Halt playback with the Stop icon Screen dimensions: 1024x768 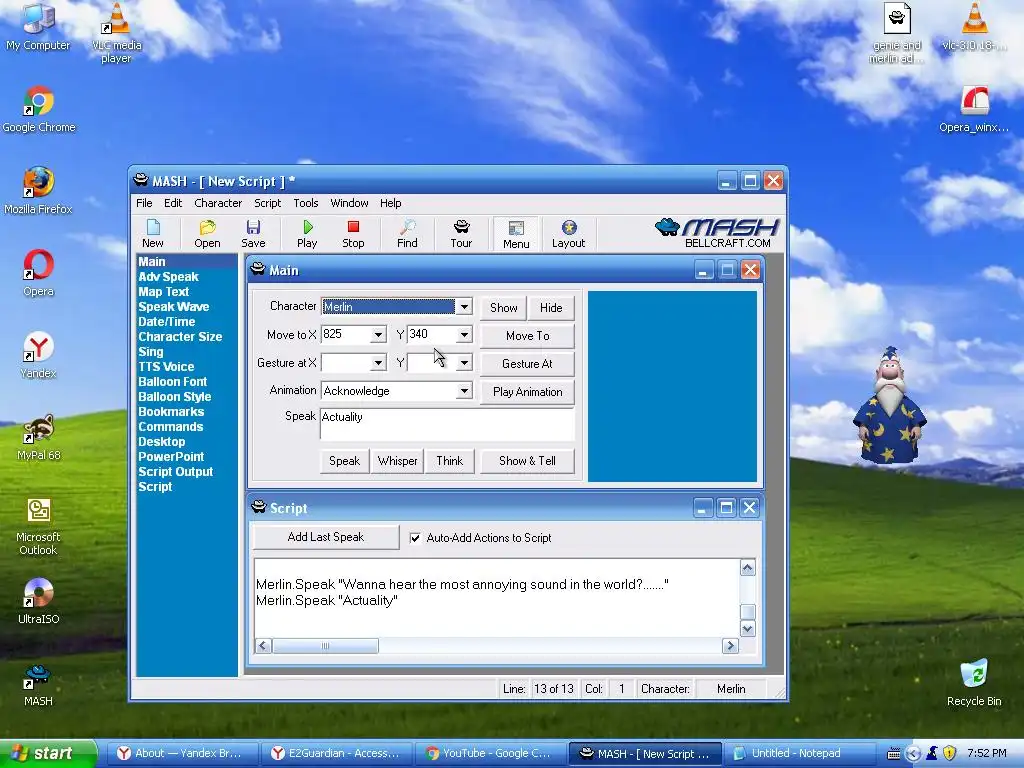[x=353, y=234]
